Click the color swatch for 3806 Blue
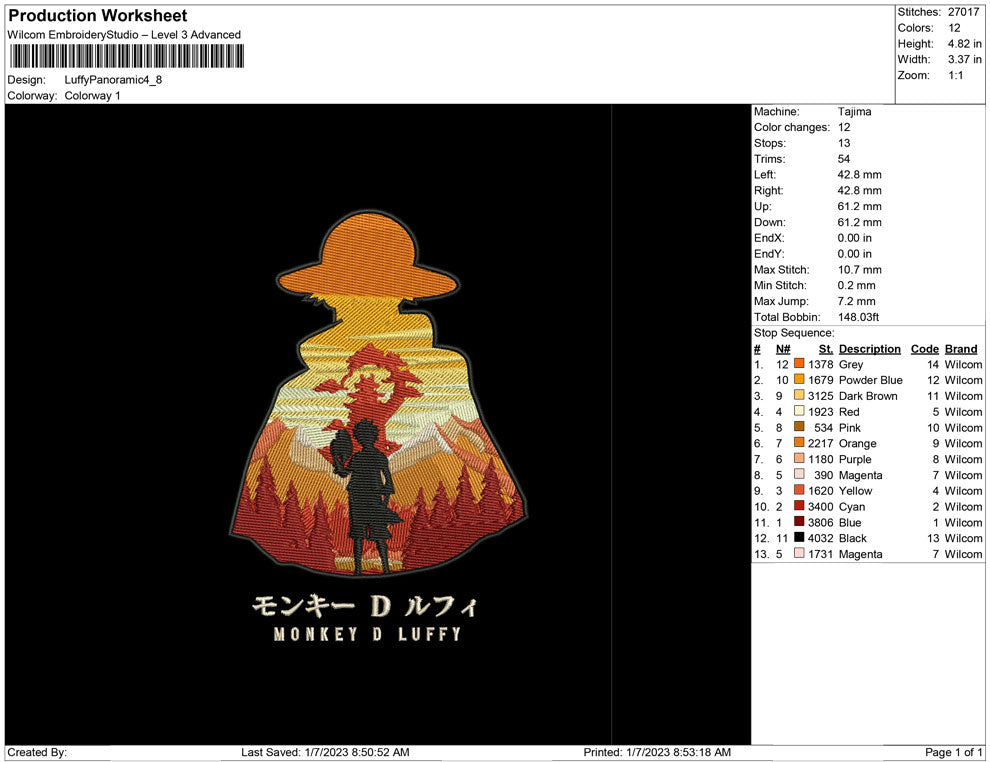The height and width of the screenshot is (762, 990). coord(799,521)
